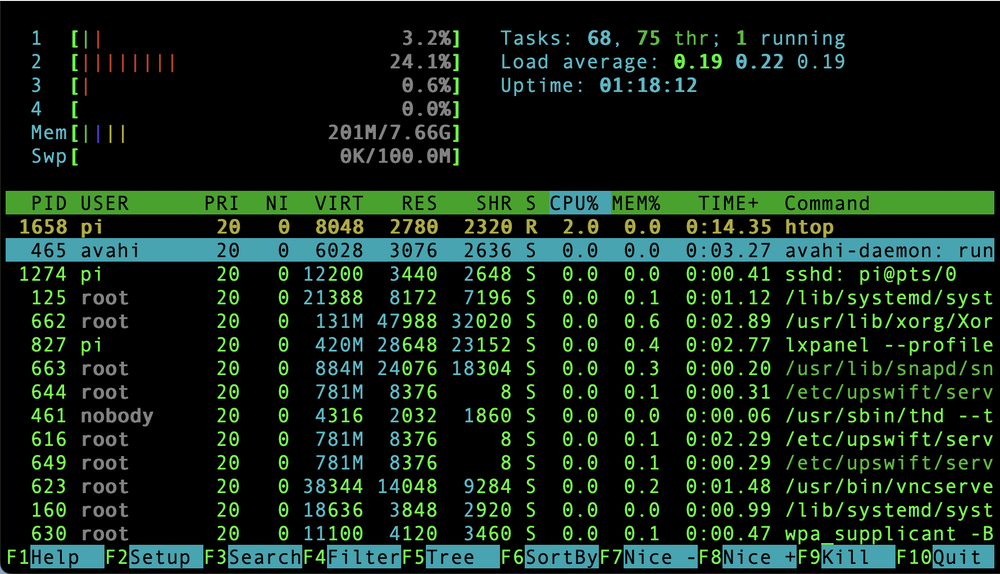Select the nobody user /usr/sbin/thd row
The width and height of the screenshot is (1000, 574).
click(500, 416)
